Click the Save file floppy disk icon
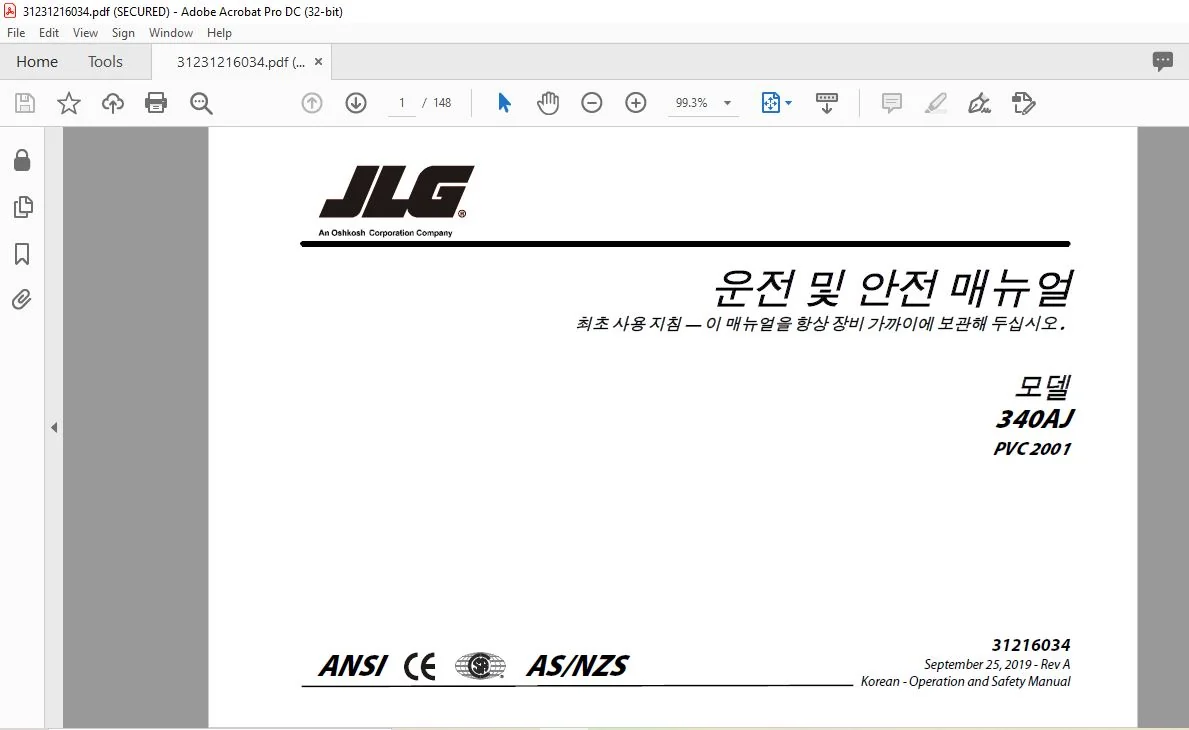This screenshot has height=730, width=1189. pos(25,103)
